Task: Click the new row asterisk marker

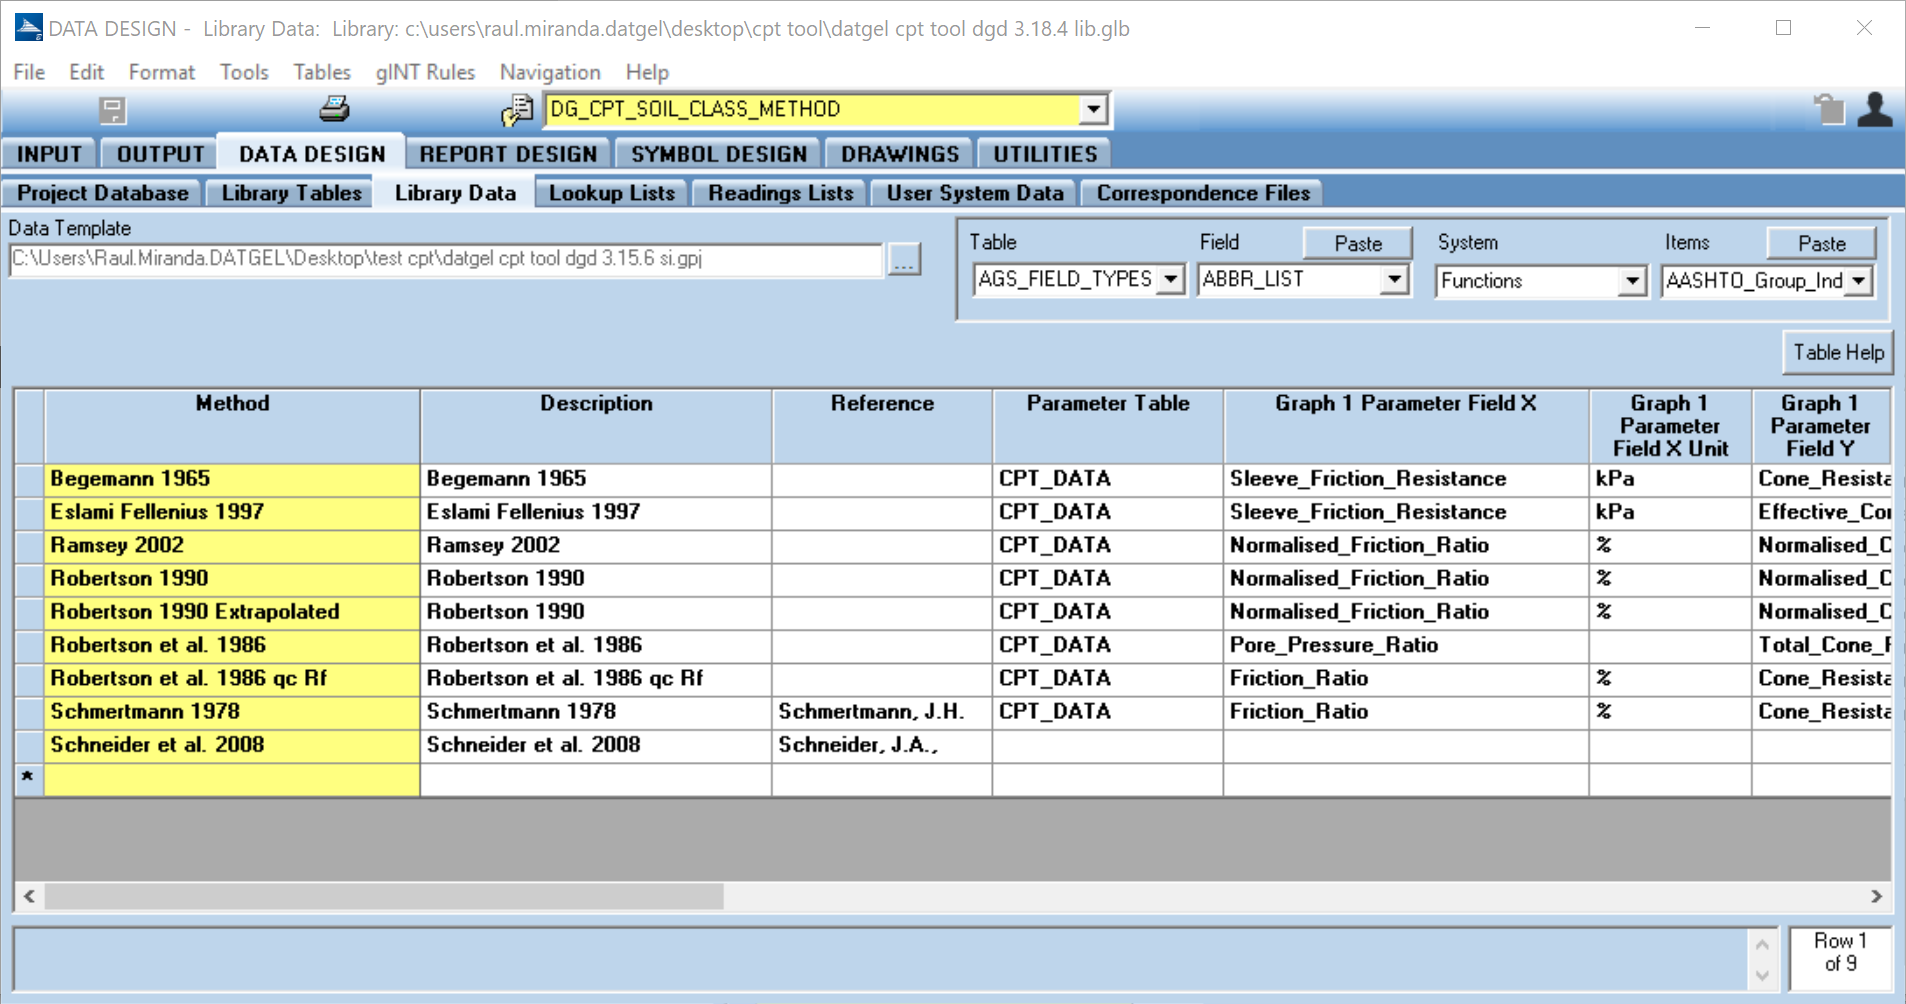Action: tap(28, 777)
